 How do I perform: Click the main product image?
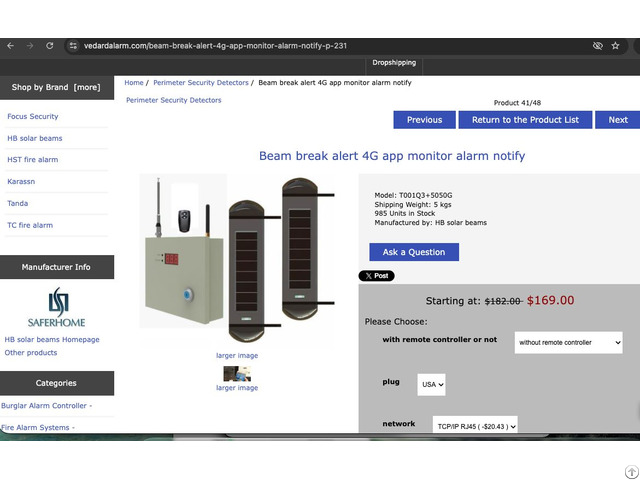pyautogui.click(x=237, y=259)
